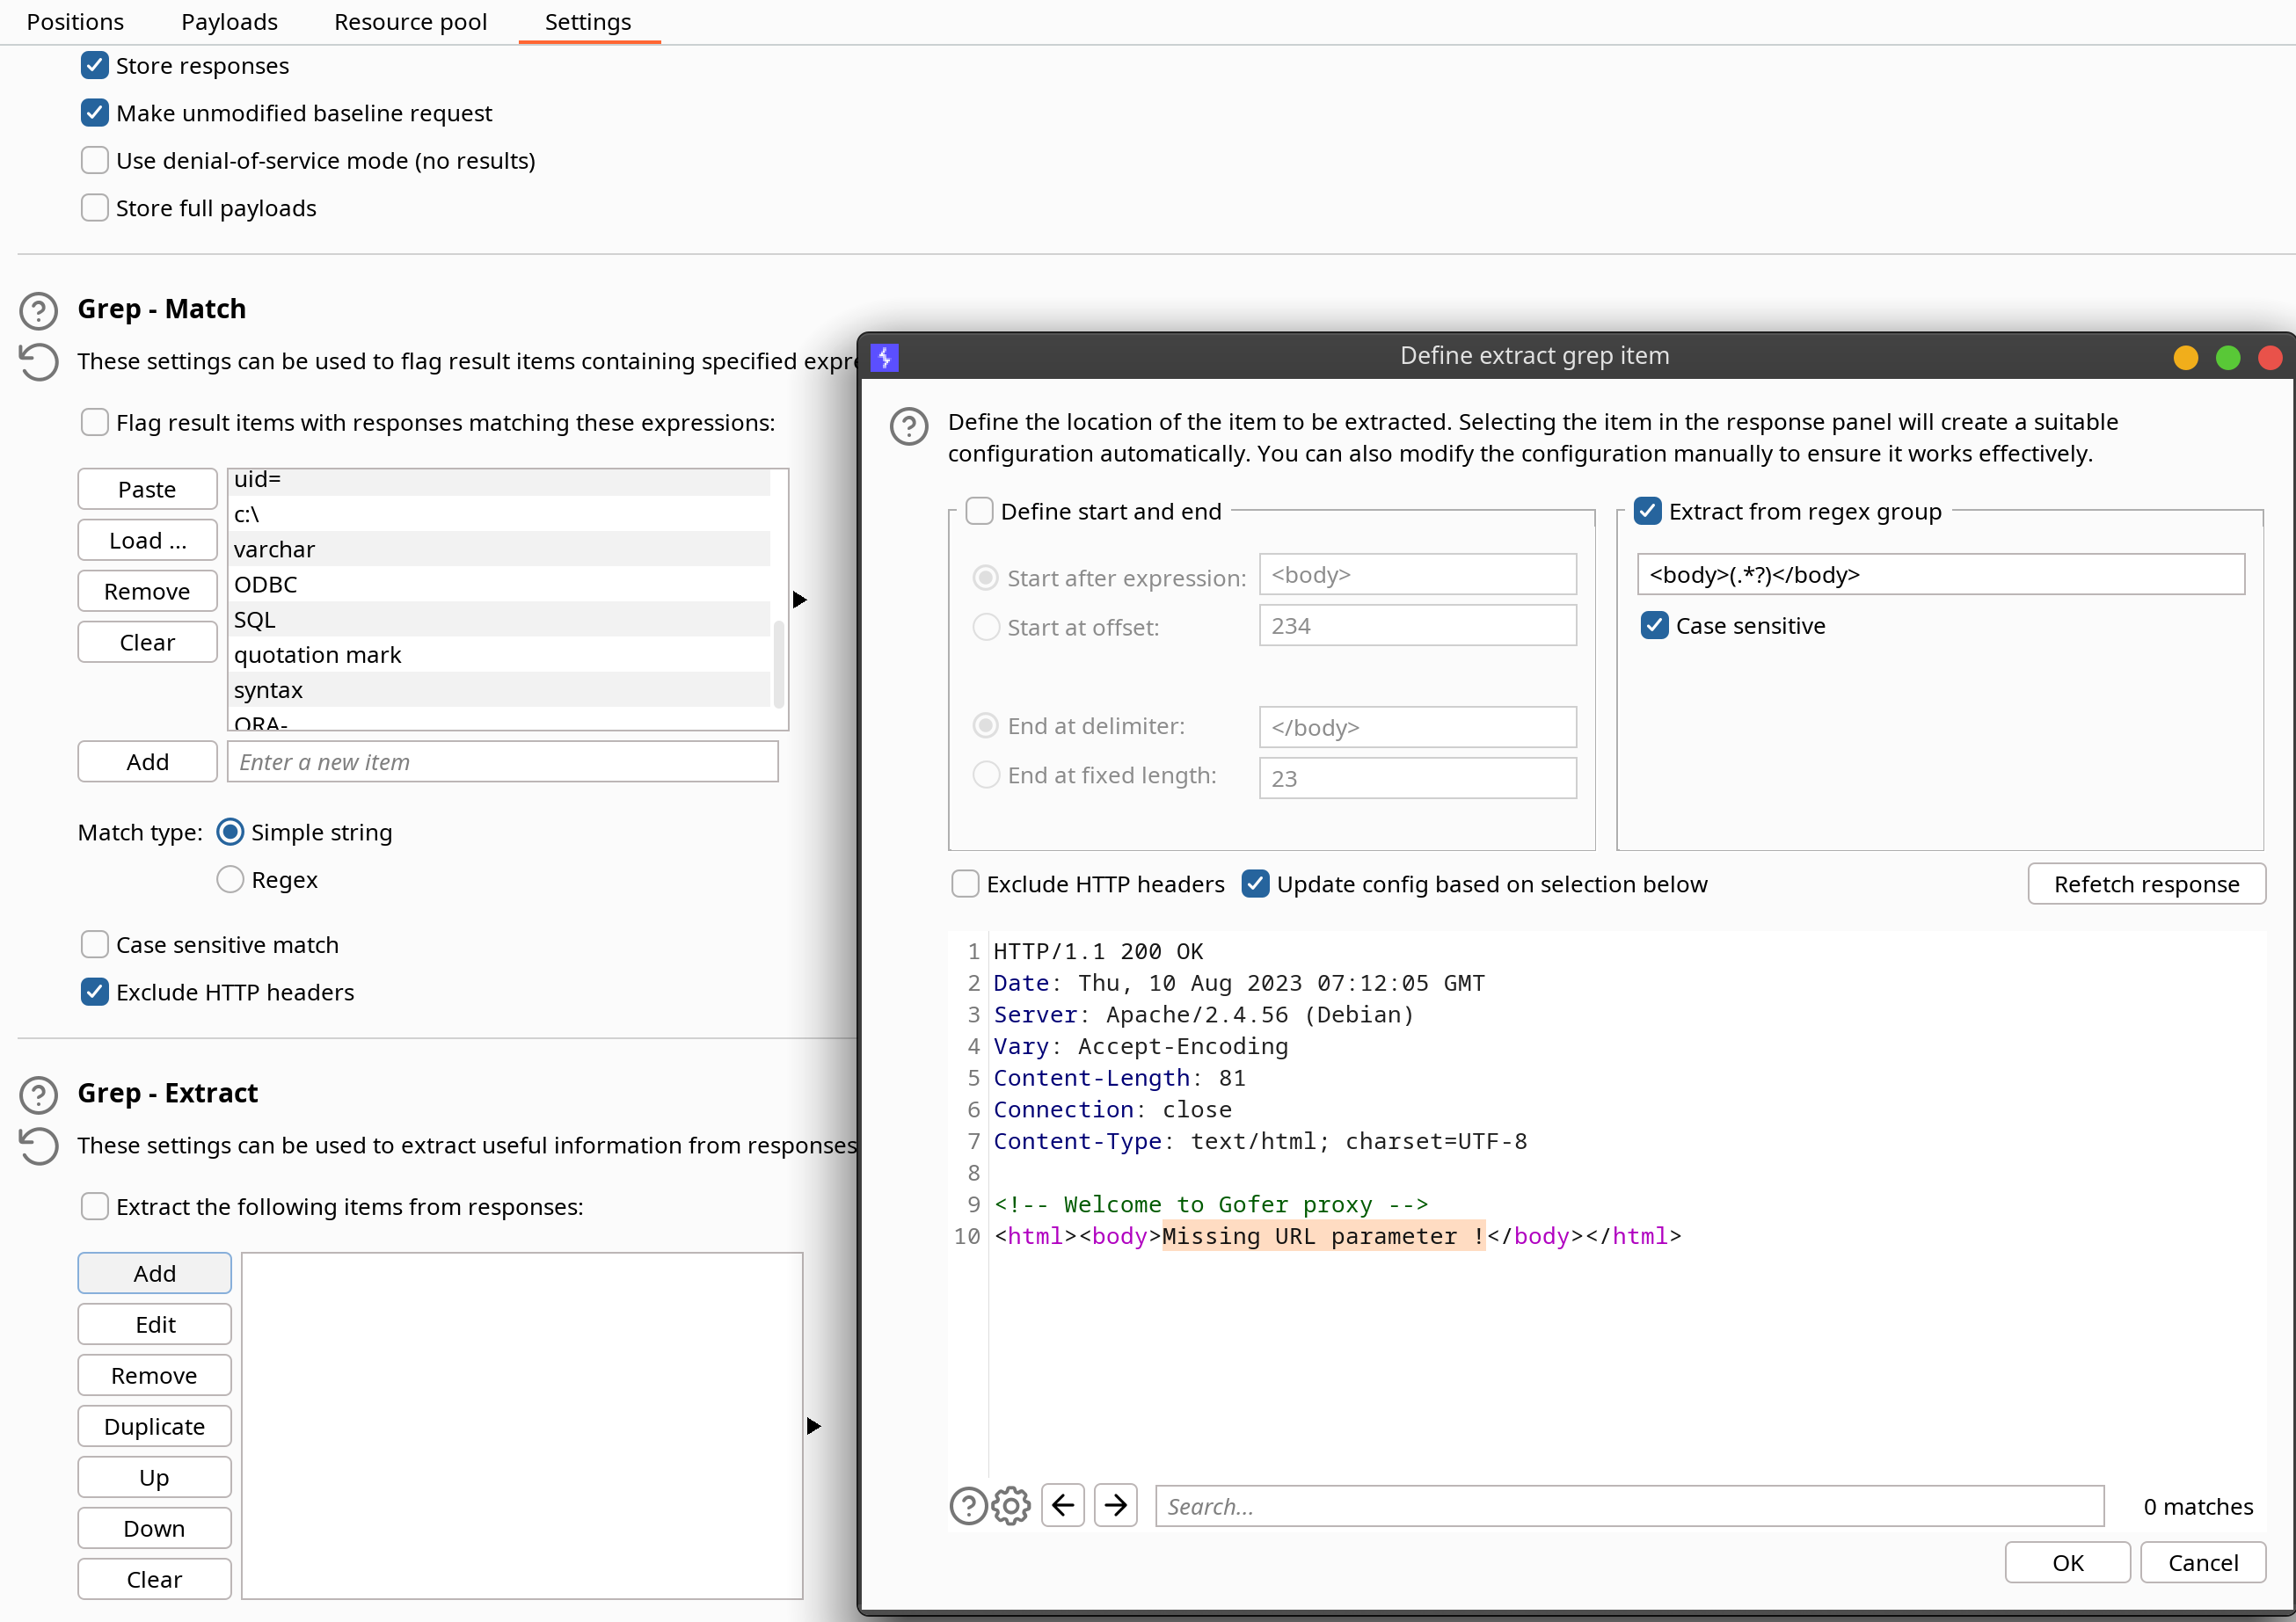
Task: Restore defaults for Grep - Match section
Action: [x=38, y=361]
